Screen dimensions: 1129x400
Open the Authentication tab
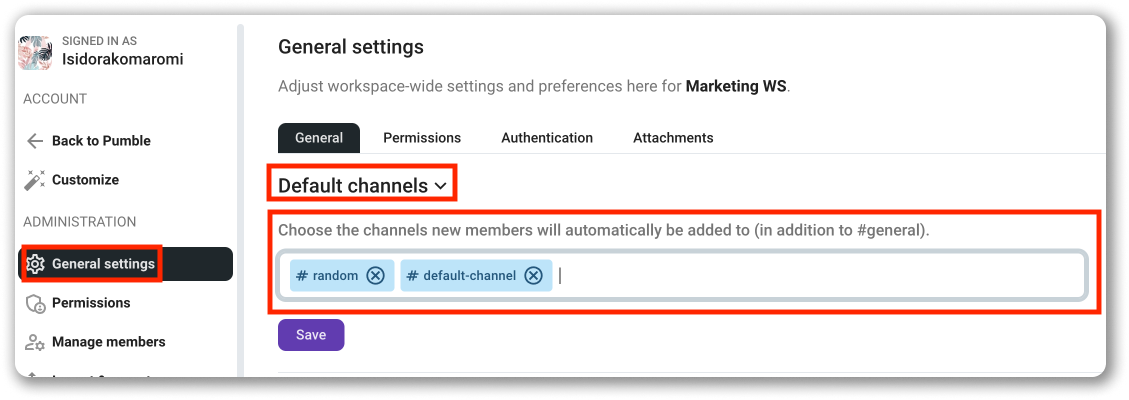tap(547, 138)
